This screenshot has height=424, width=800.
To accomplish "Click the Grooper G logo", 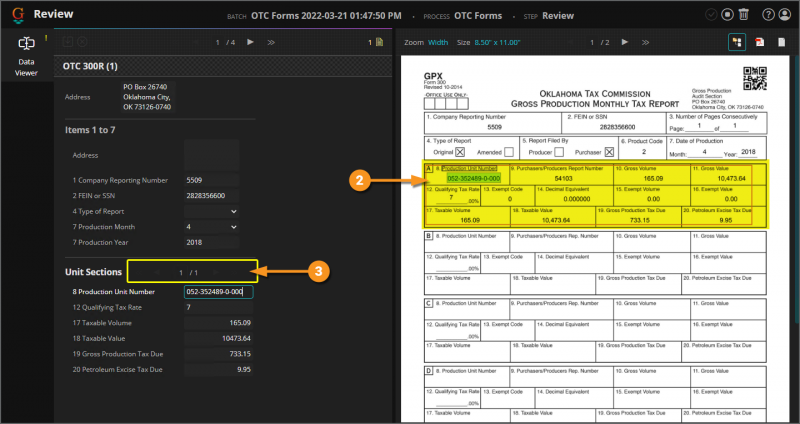I will click(x=18, y=15).
